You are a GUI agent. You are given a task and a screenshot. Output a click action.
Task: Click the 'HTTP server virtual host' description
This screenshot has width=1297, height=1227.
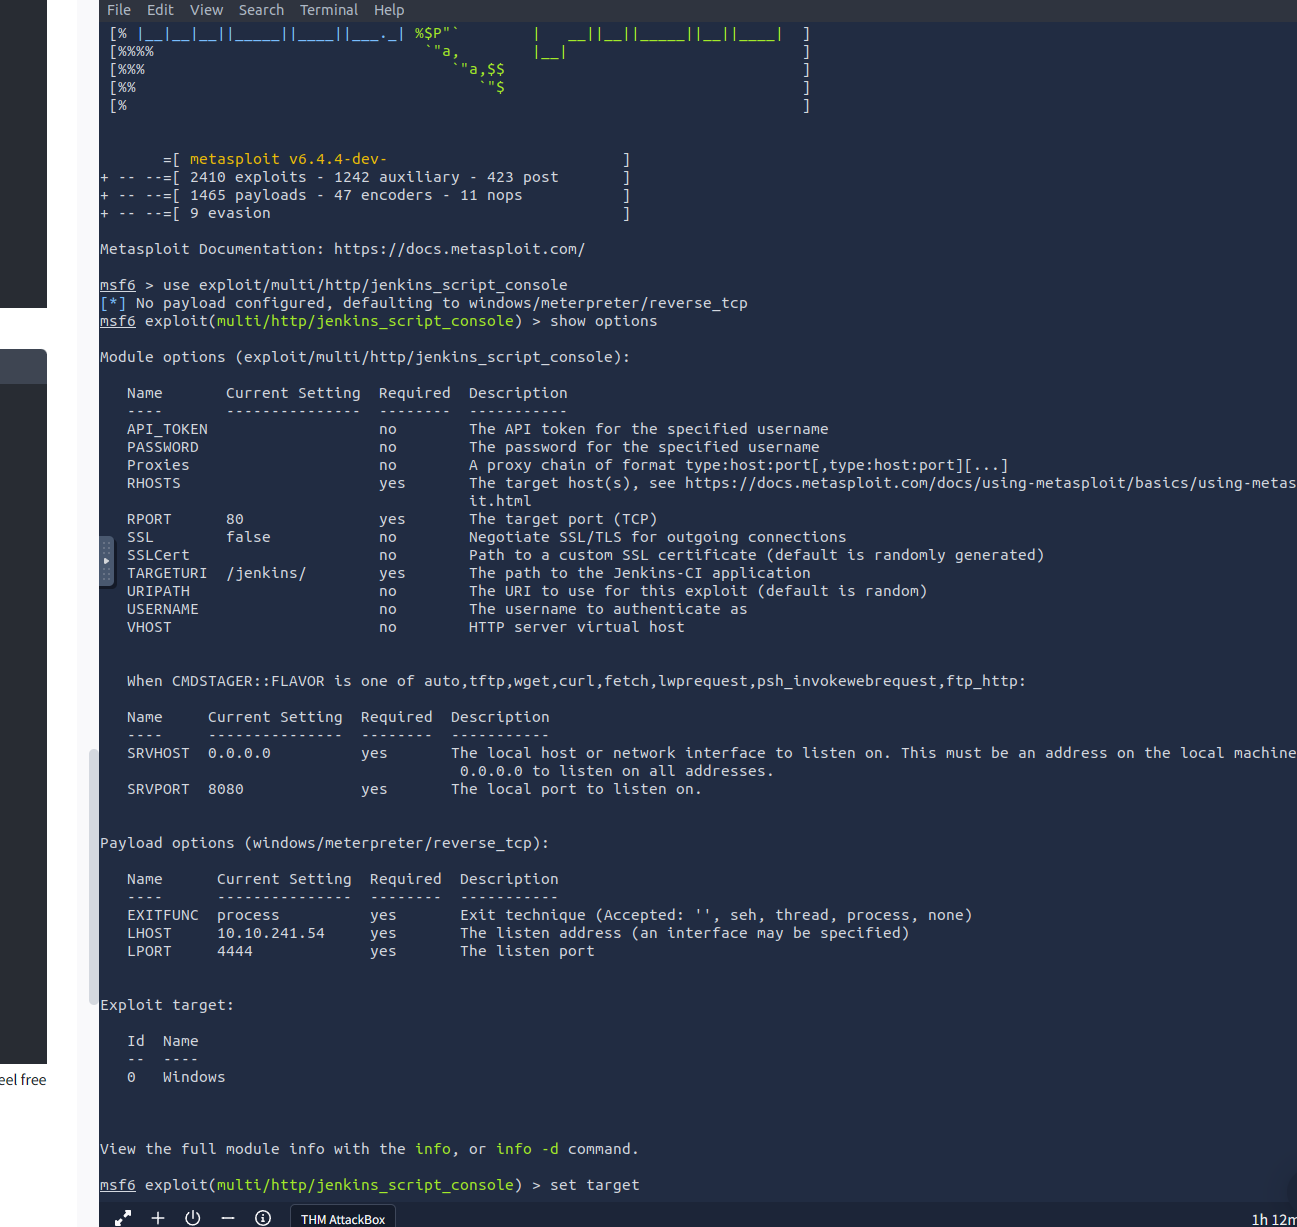pyautogui.click(x=577, y=627)
